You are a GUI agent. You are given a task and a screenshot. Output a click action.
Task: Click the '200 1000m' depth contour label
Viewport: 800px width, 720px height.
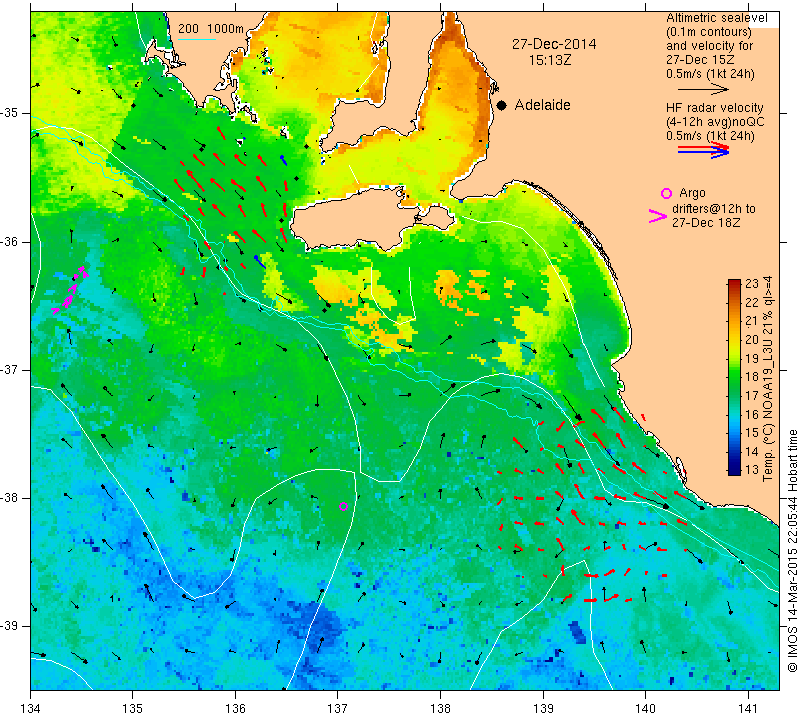point(211,29)
